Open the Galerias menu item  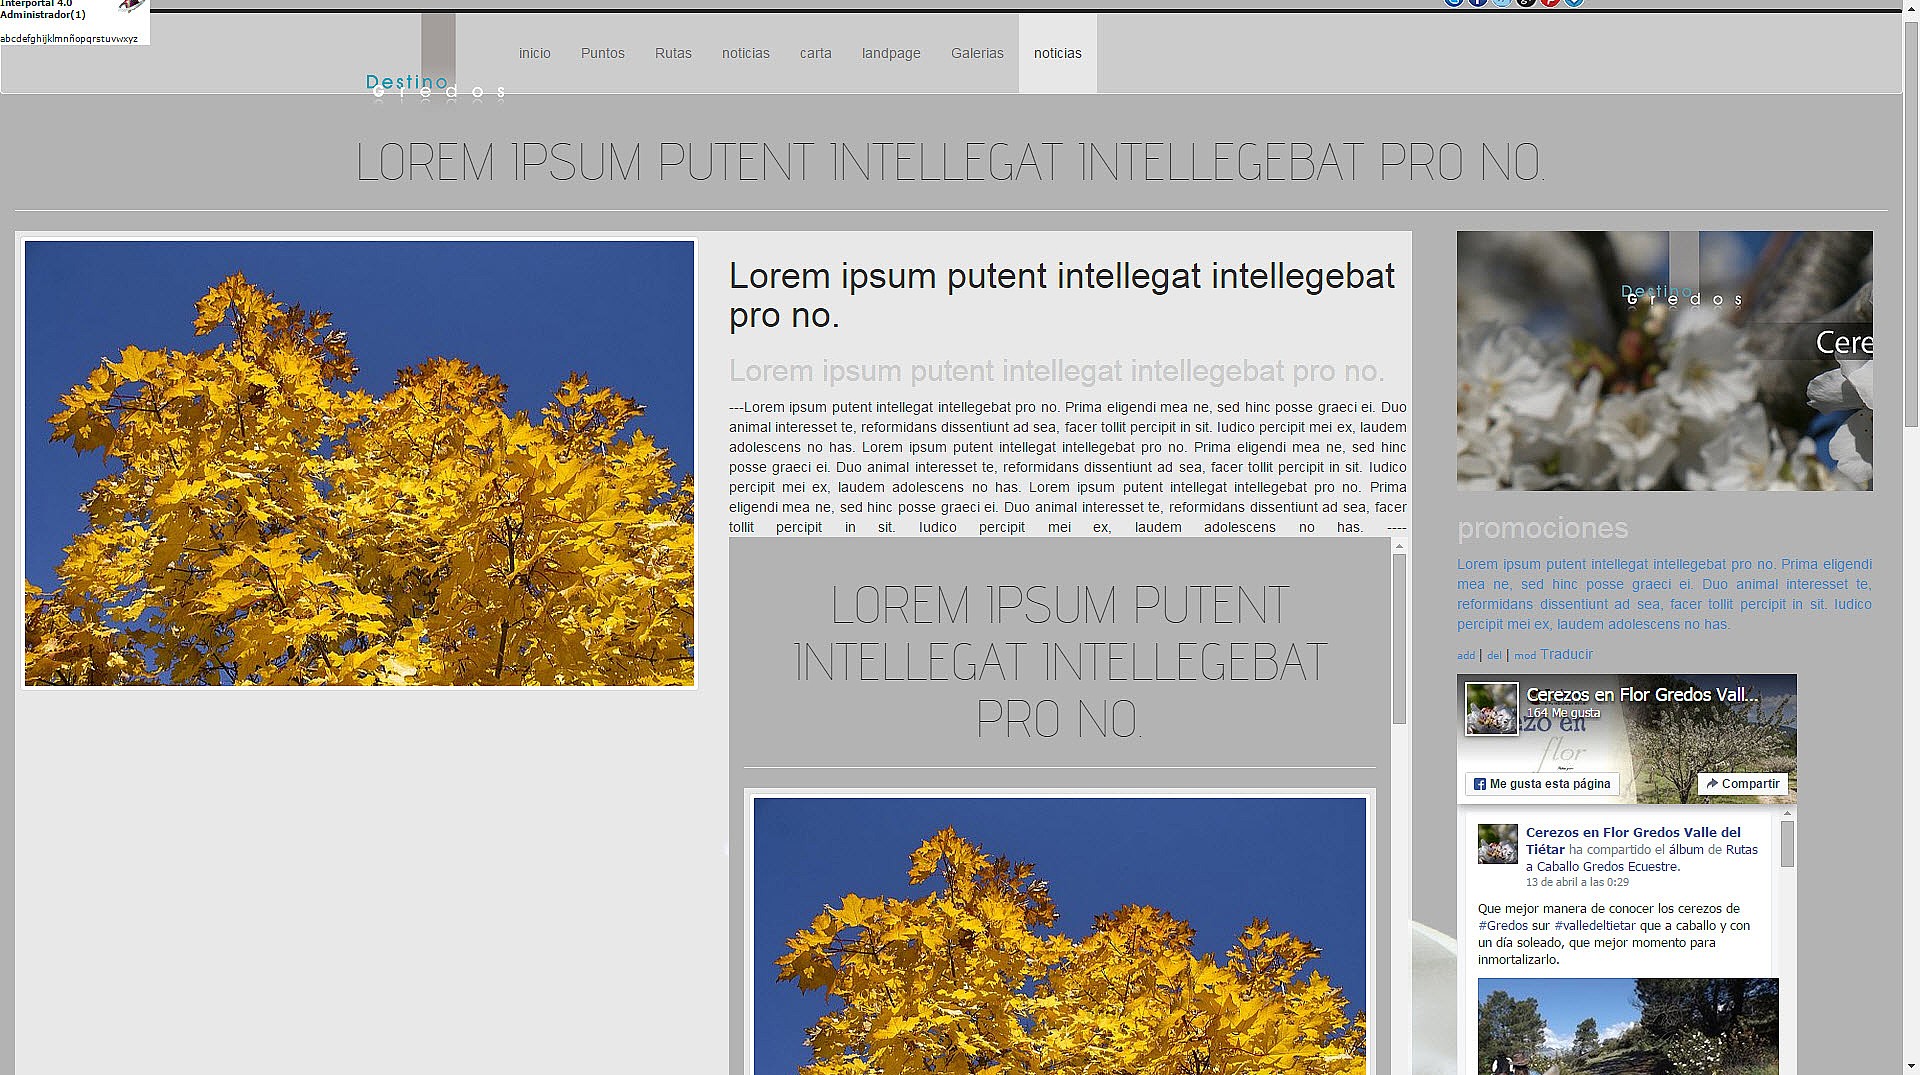click(977, 53)
